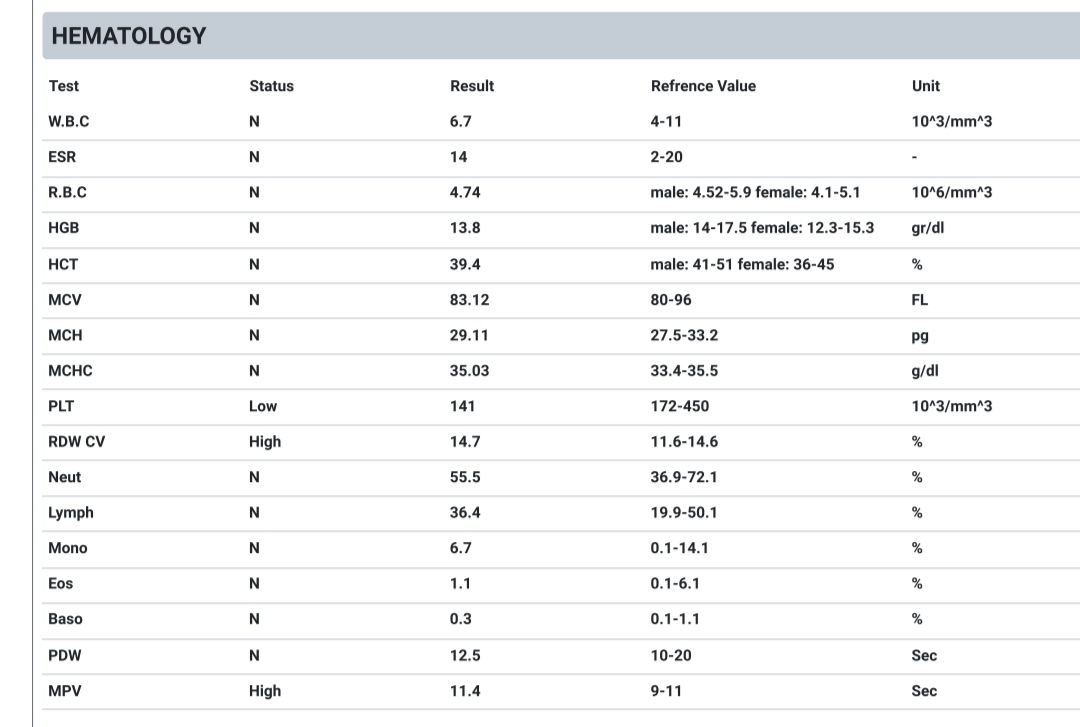Select the Test column header
The height and width of the screenshot is (727, 1080).
coord(63,86)
